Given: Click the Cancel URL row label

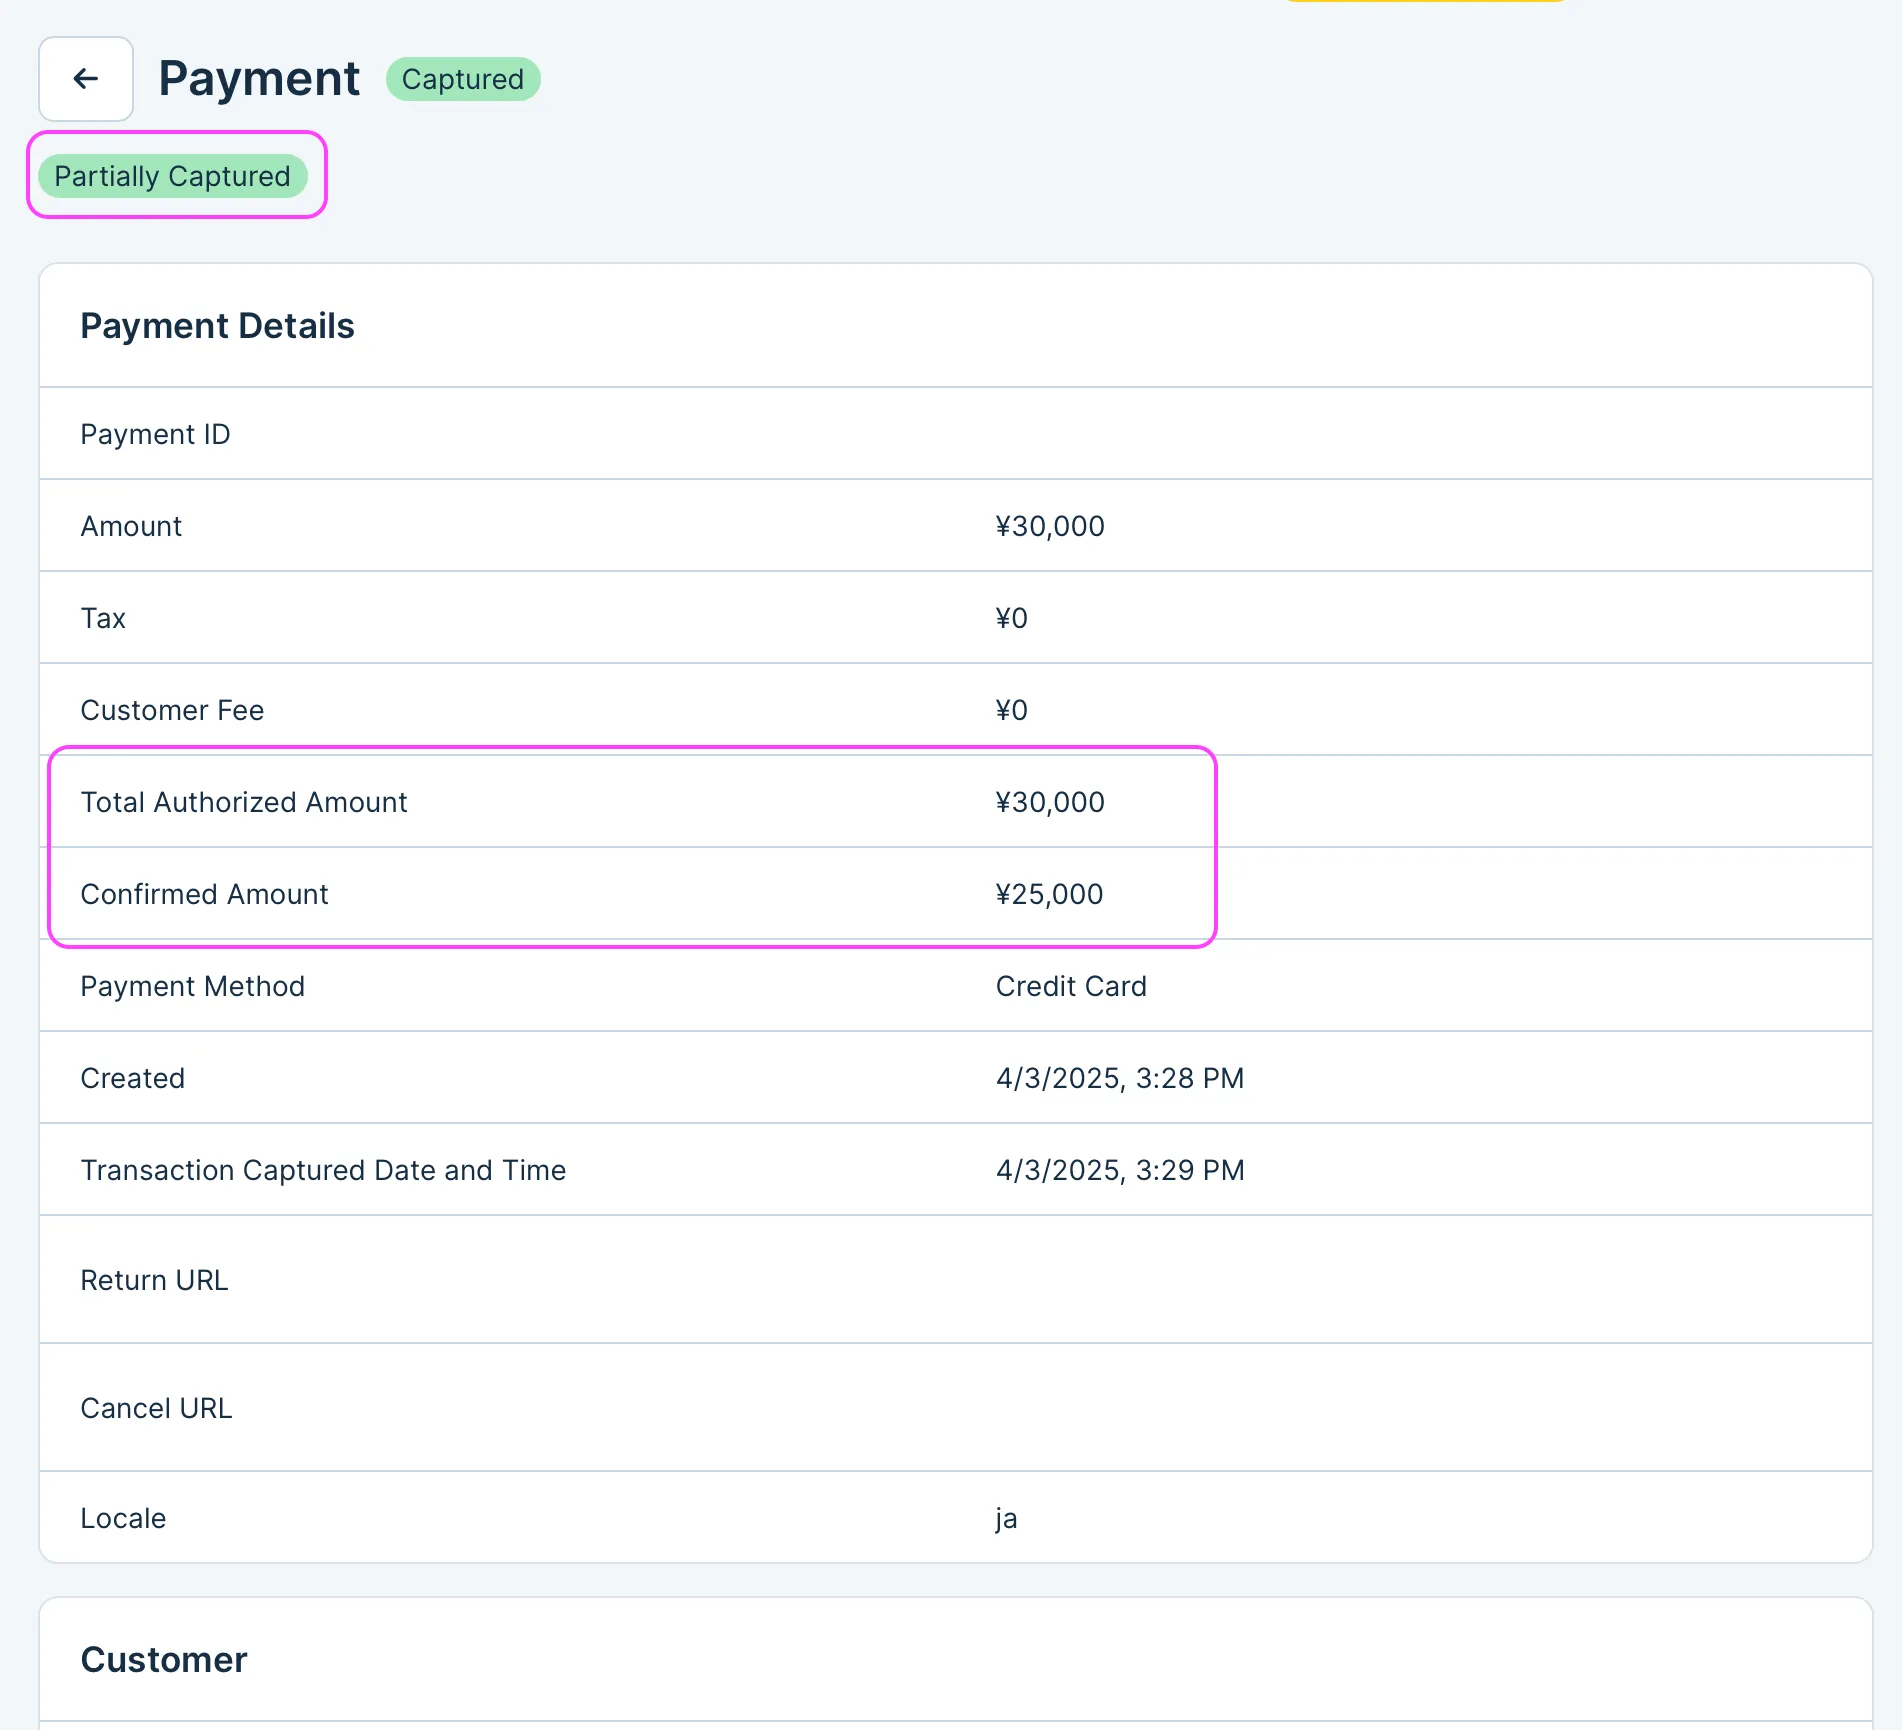Looking at the screenshot, I should click(x=156, y=1408).
